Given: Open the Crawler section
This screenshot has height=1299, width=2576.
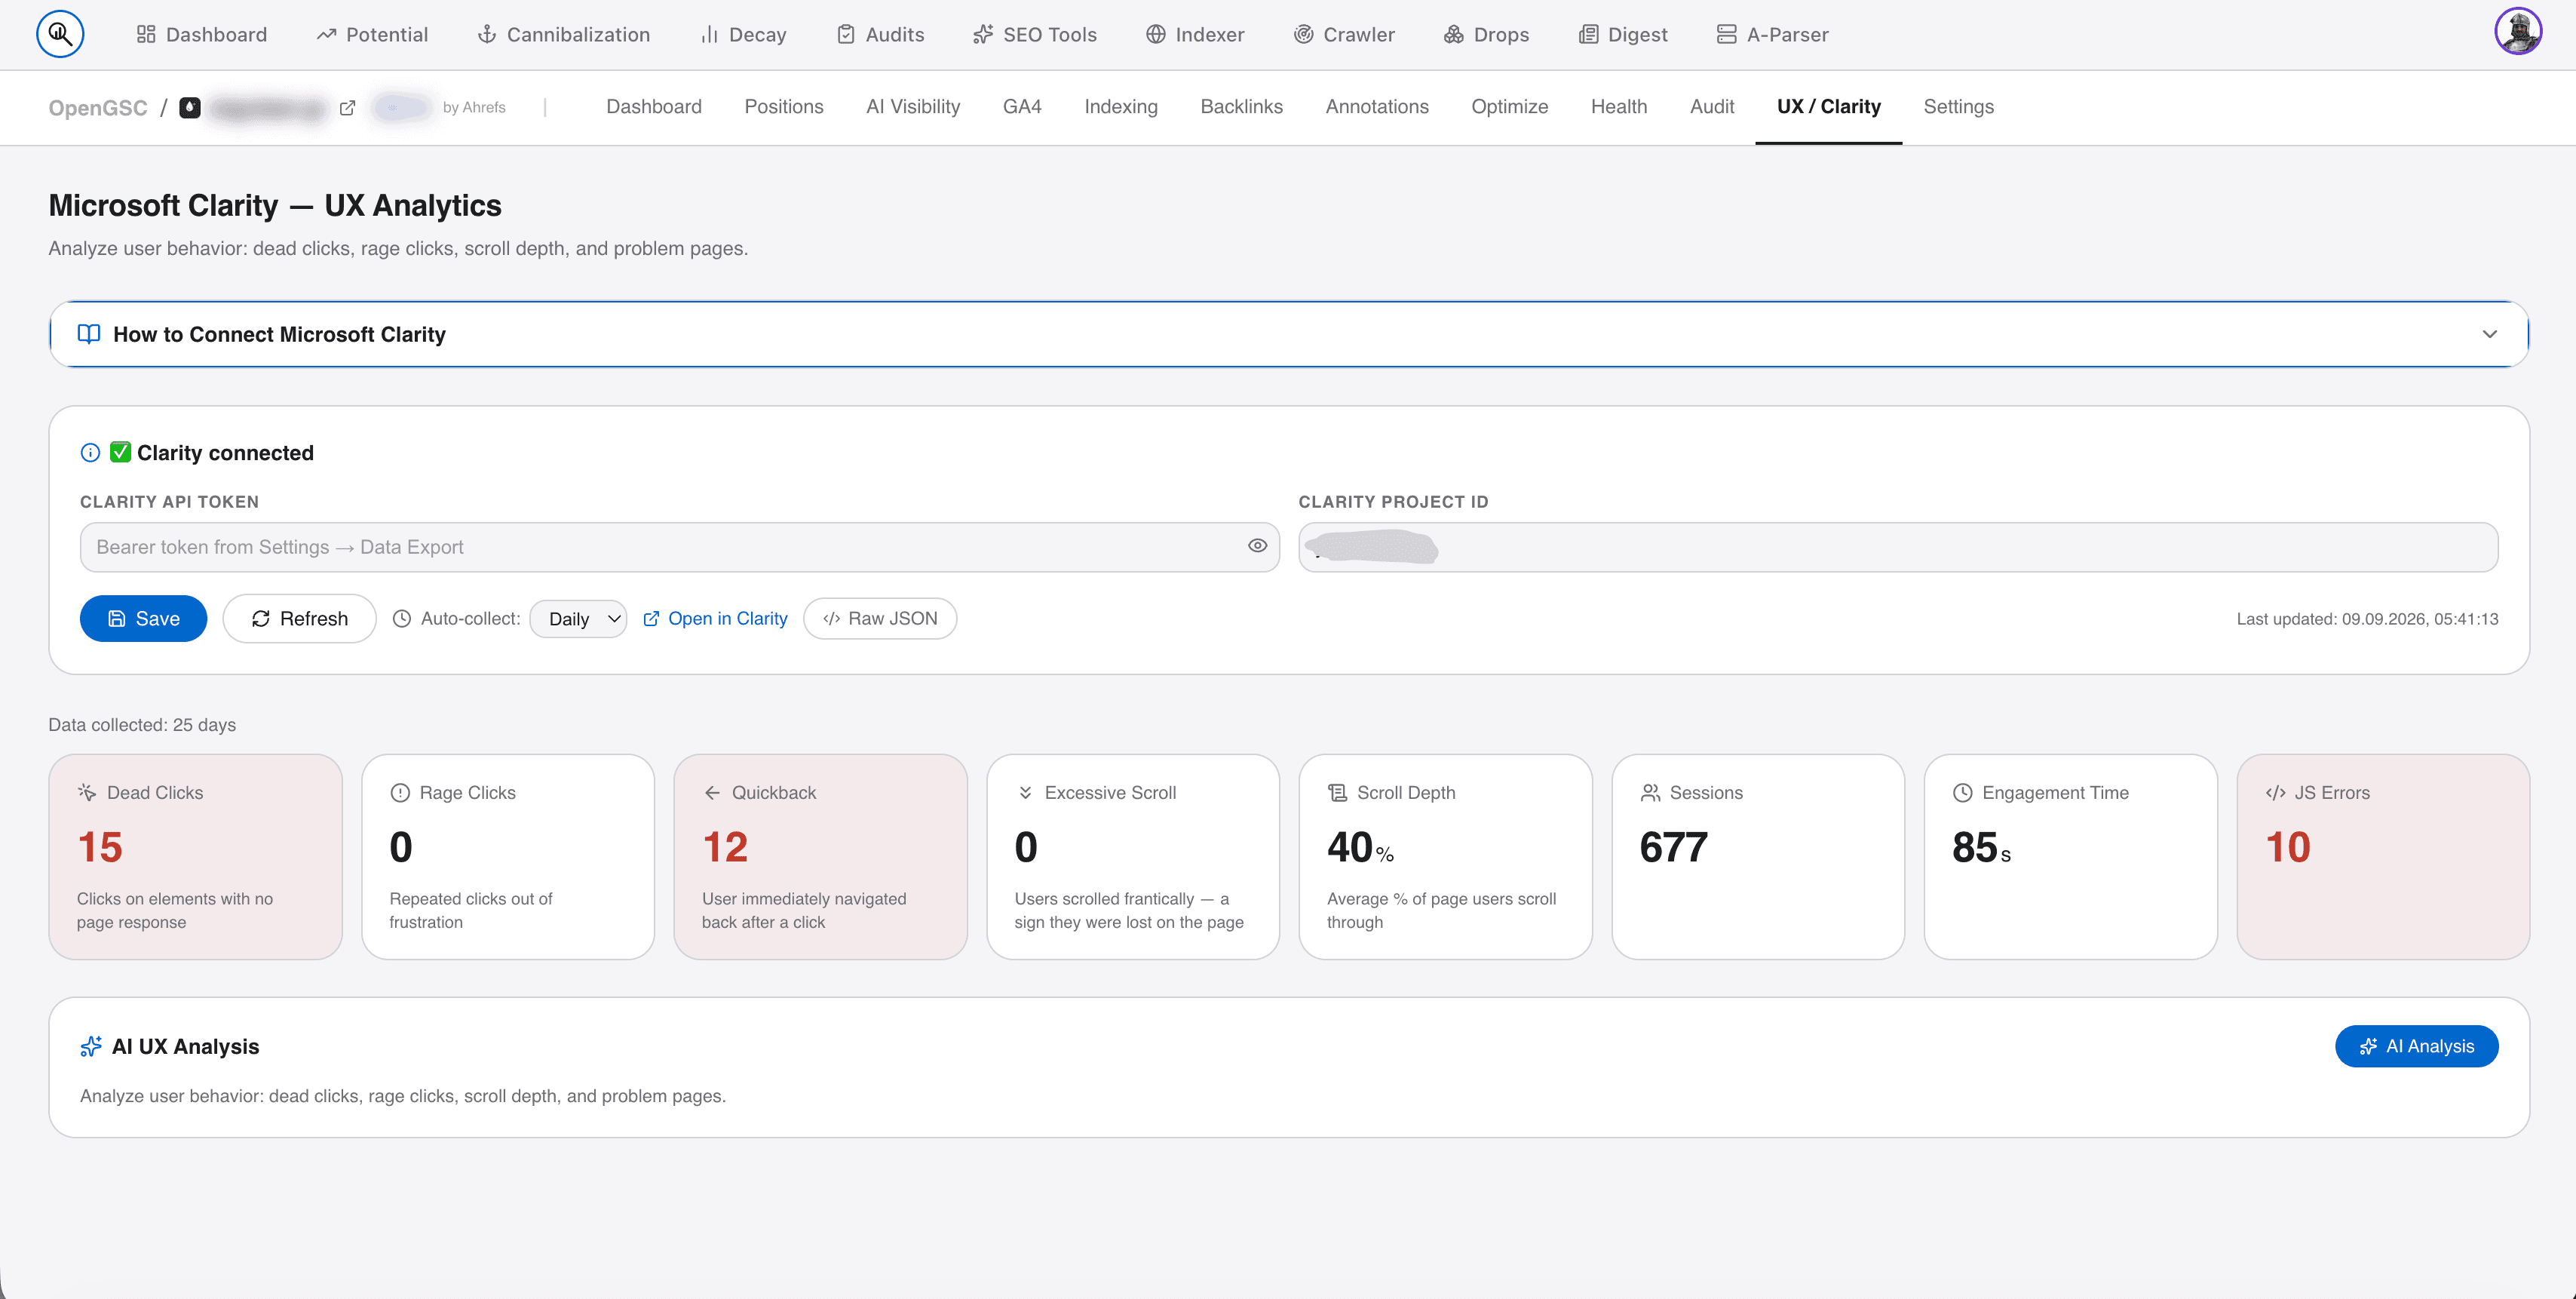Looking at the screenshot, I should (x=1344, y=35).
